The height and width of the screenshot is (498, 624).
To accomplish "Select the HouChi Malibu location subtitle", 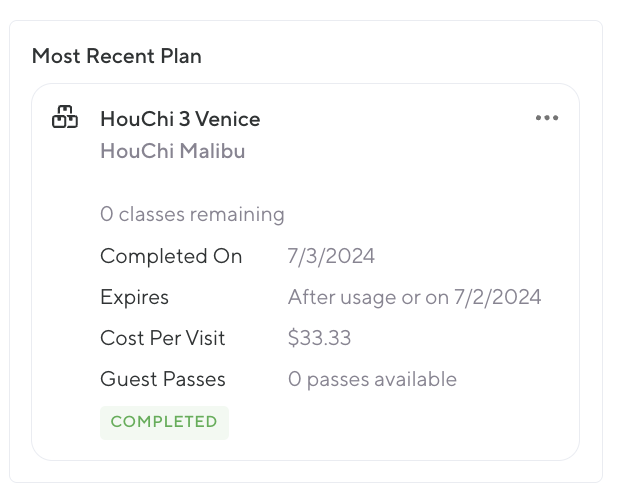I will coord(172,152).
